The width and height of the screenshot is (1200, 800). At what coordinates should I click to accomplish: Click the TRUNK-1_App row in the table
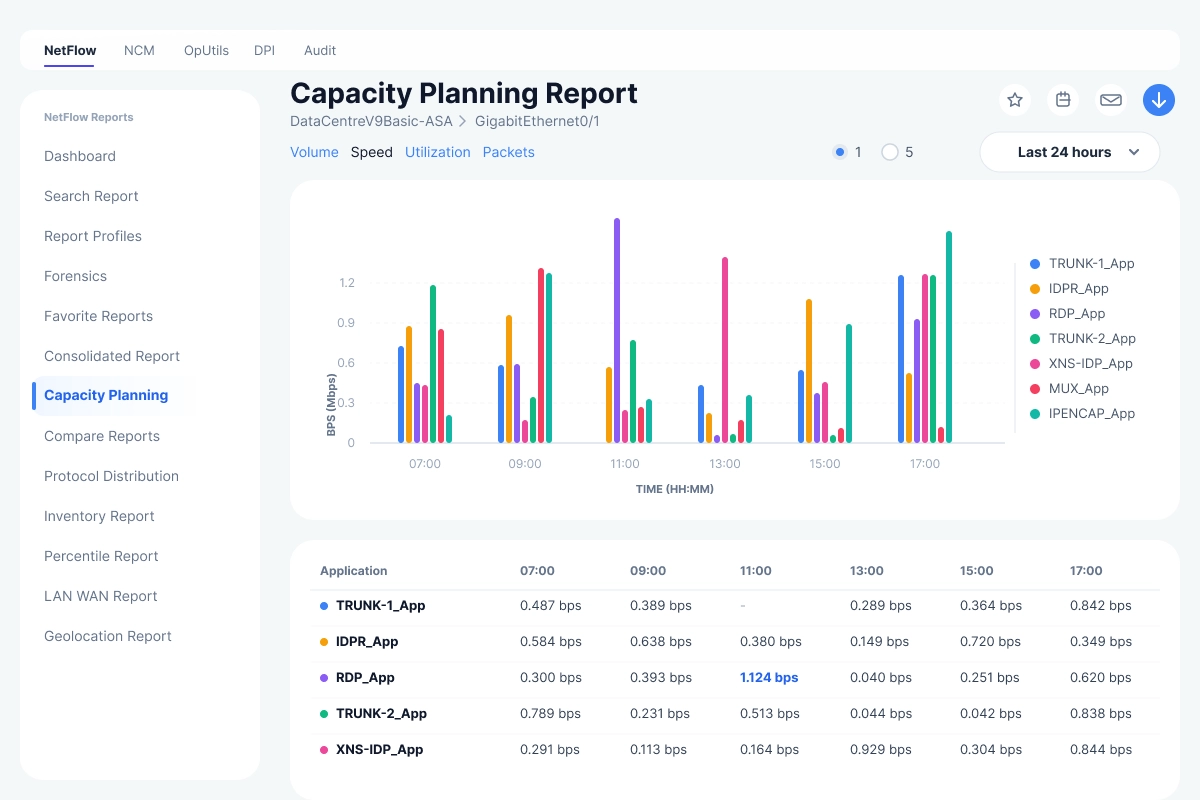[x=735, y=606]
